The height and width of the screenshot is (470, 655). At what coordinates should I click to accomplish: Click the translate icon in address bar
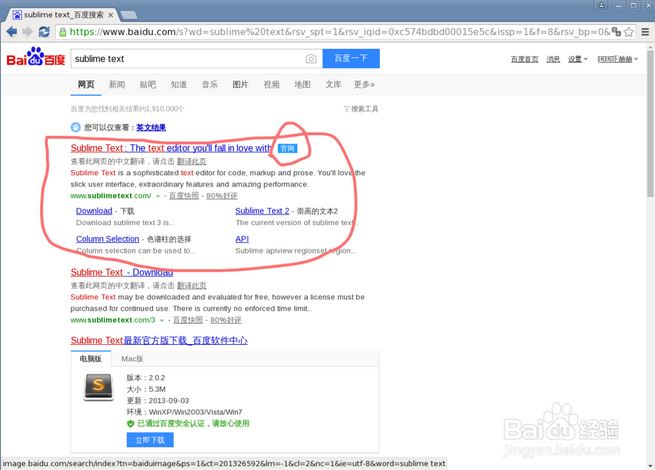tap(616, 32)
